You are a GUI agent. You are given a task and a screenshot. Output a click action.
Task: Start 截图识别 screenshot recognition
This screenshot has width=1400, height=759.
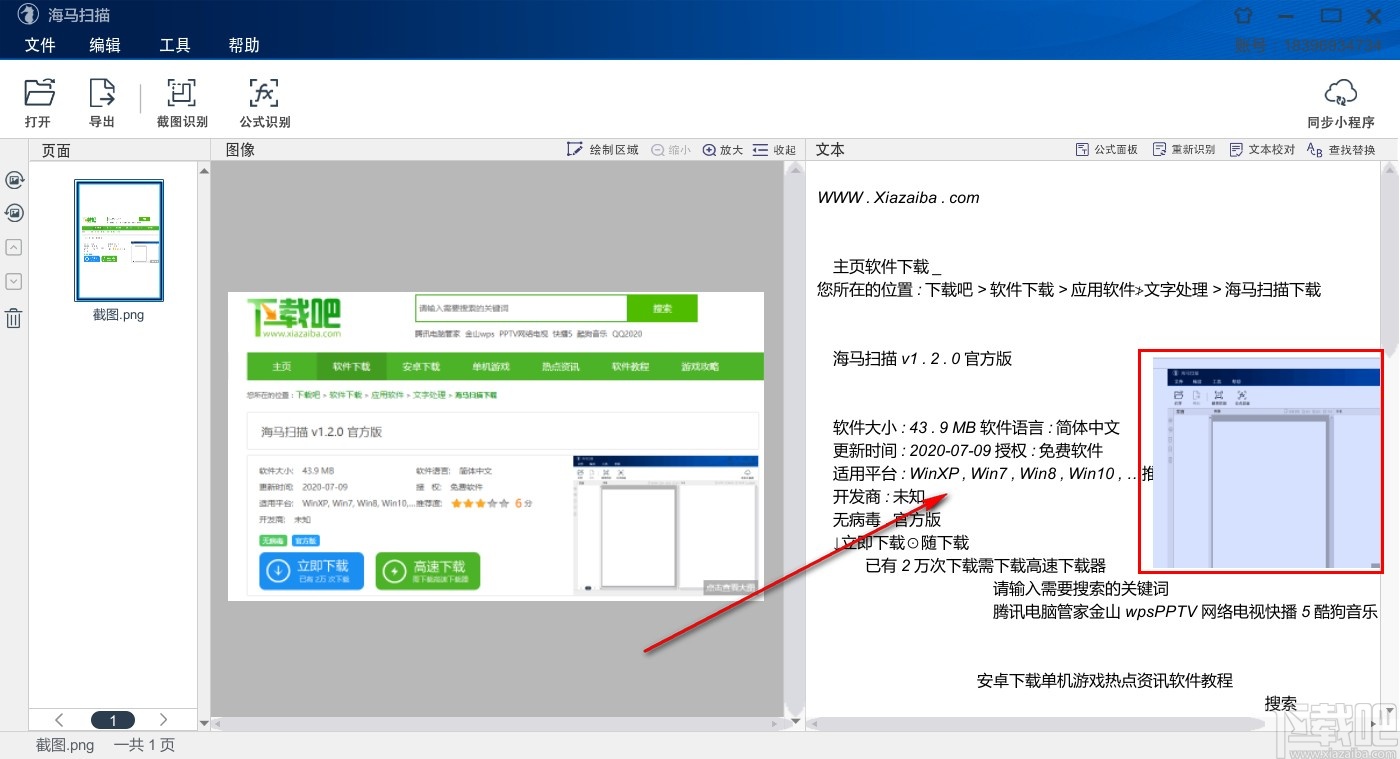(x=182, y=103)
